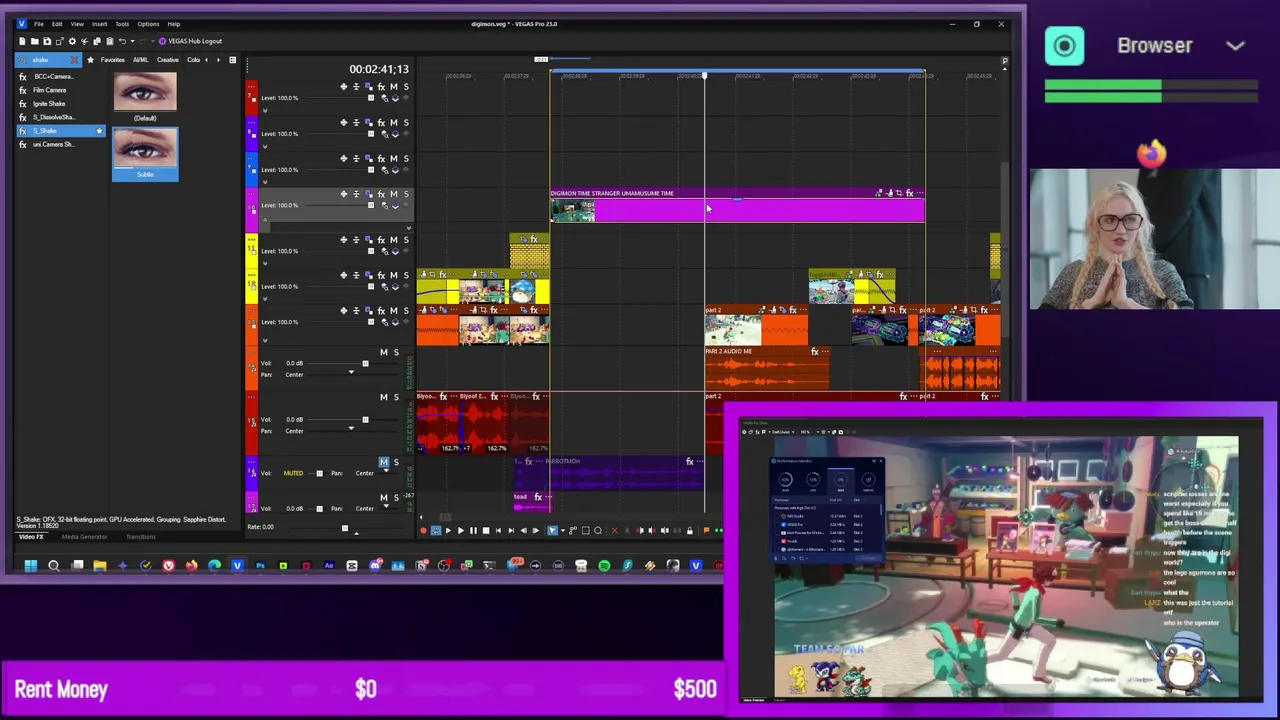Click the Paste clipboard icon in toolbar
This screenshot has width=1280, height=720.
click(109, 41)
